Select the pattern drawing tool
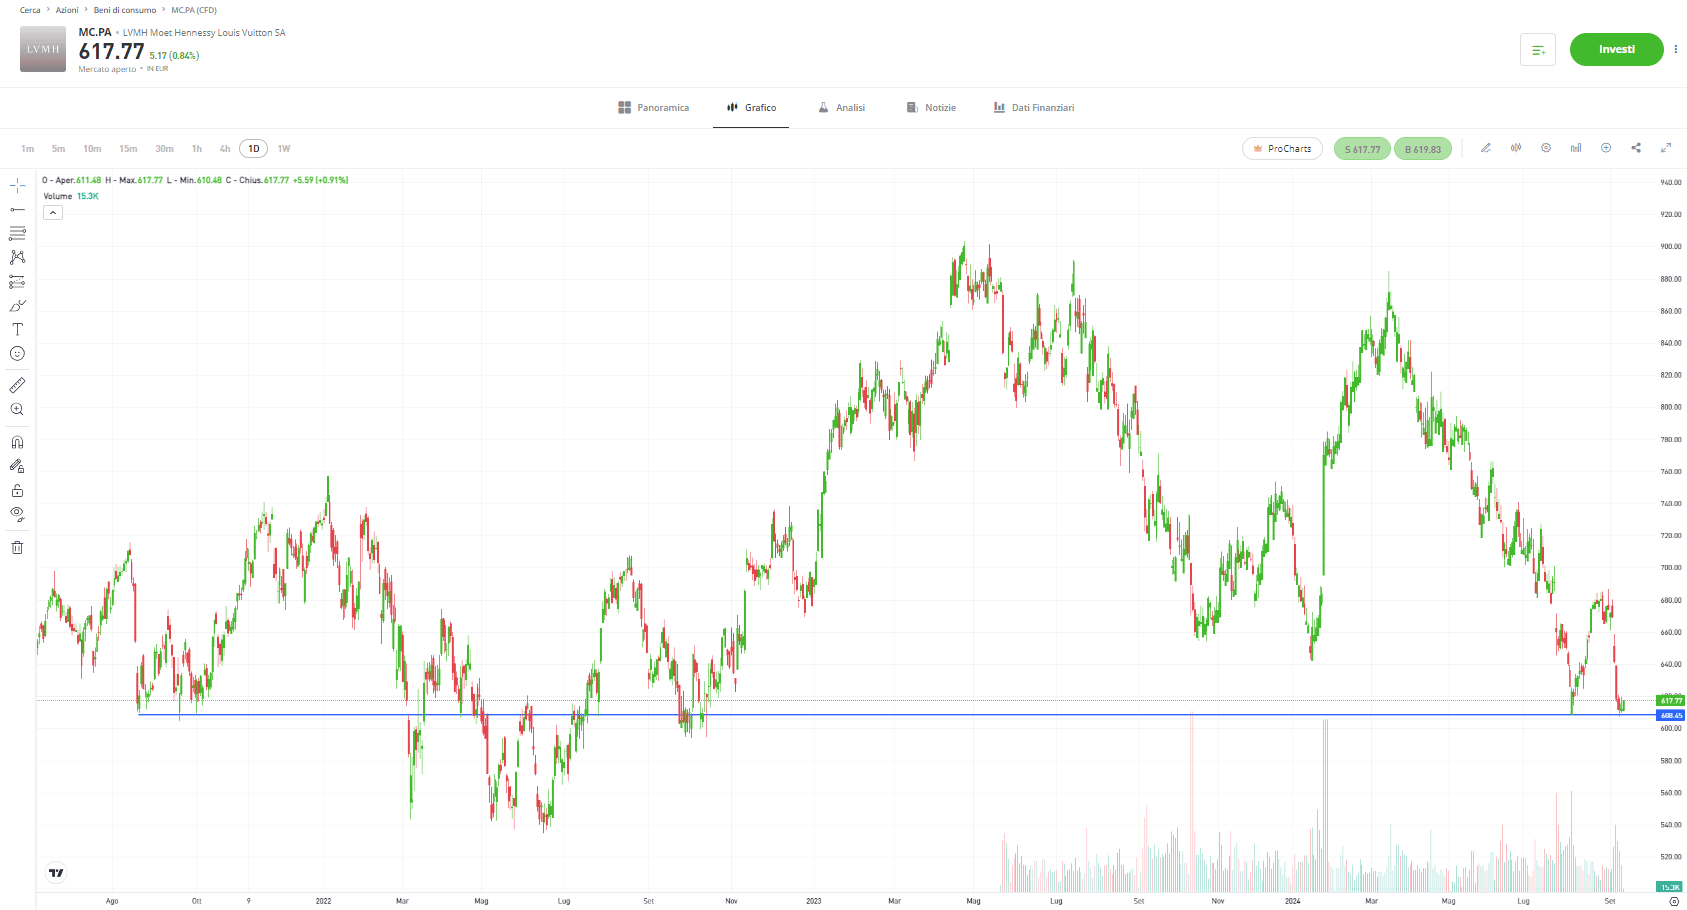The image size is (1687, 910). coord(17,257)
